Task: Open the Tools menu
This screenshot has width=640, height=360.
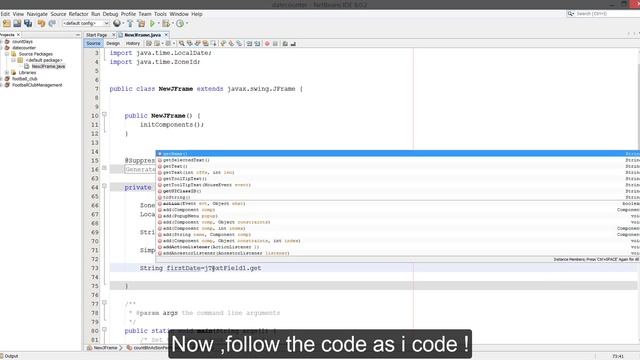Action: pyautogui.click(x=160, y=14)
